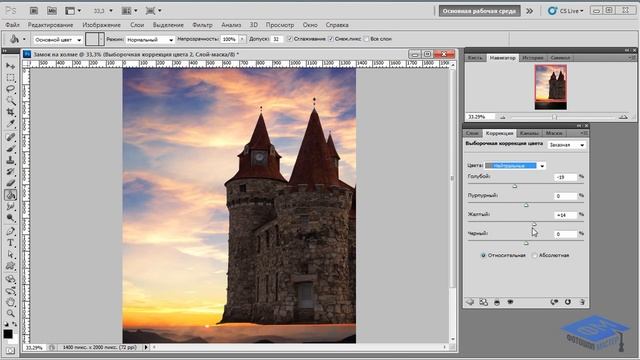Toggle the Сглаживание checkbox

click(x=290, y=39)
